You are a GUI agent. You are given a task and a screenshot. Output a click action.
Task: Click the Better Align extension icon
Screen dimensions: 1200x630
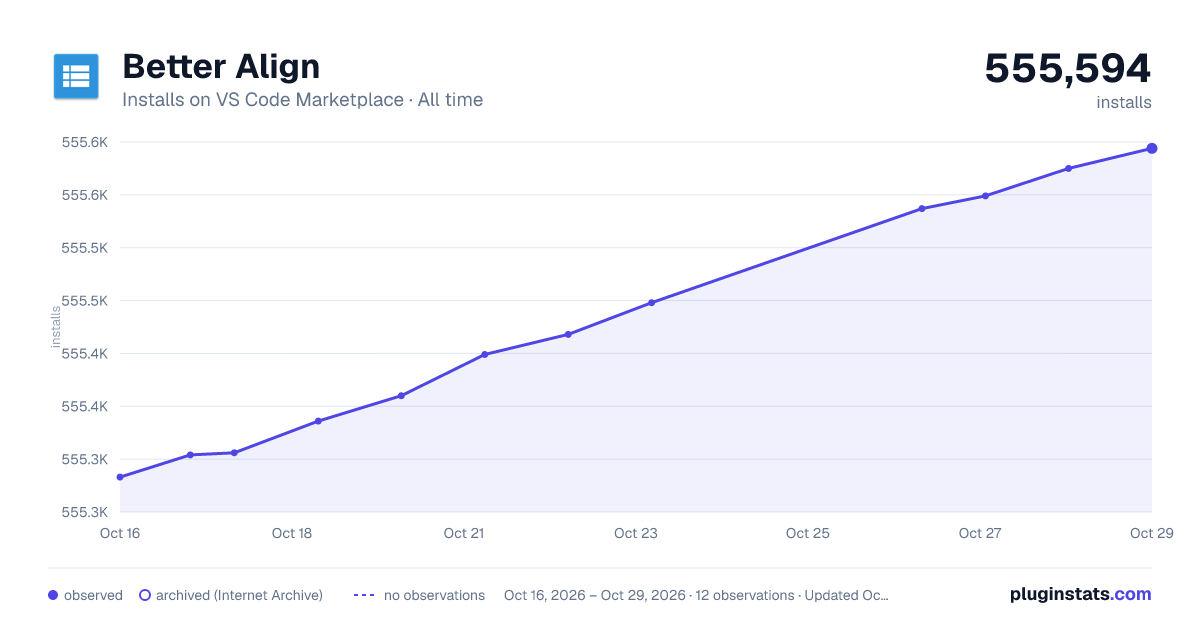point(76,76)
